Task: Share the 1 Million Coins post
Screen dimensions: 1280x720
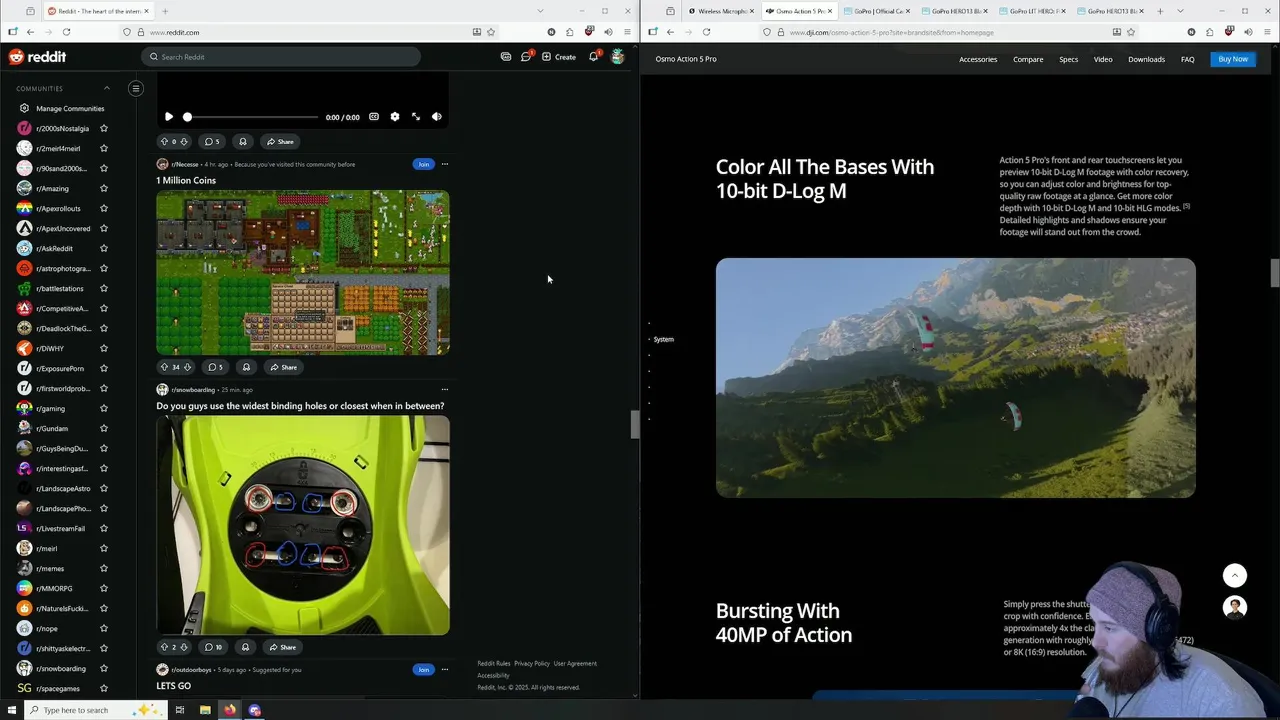Action: [283, 367]
